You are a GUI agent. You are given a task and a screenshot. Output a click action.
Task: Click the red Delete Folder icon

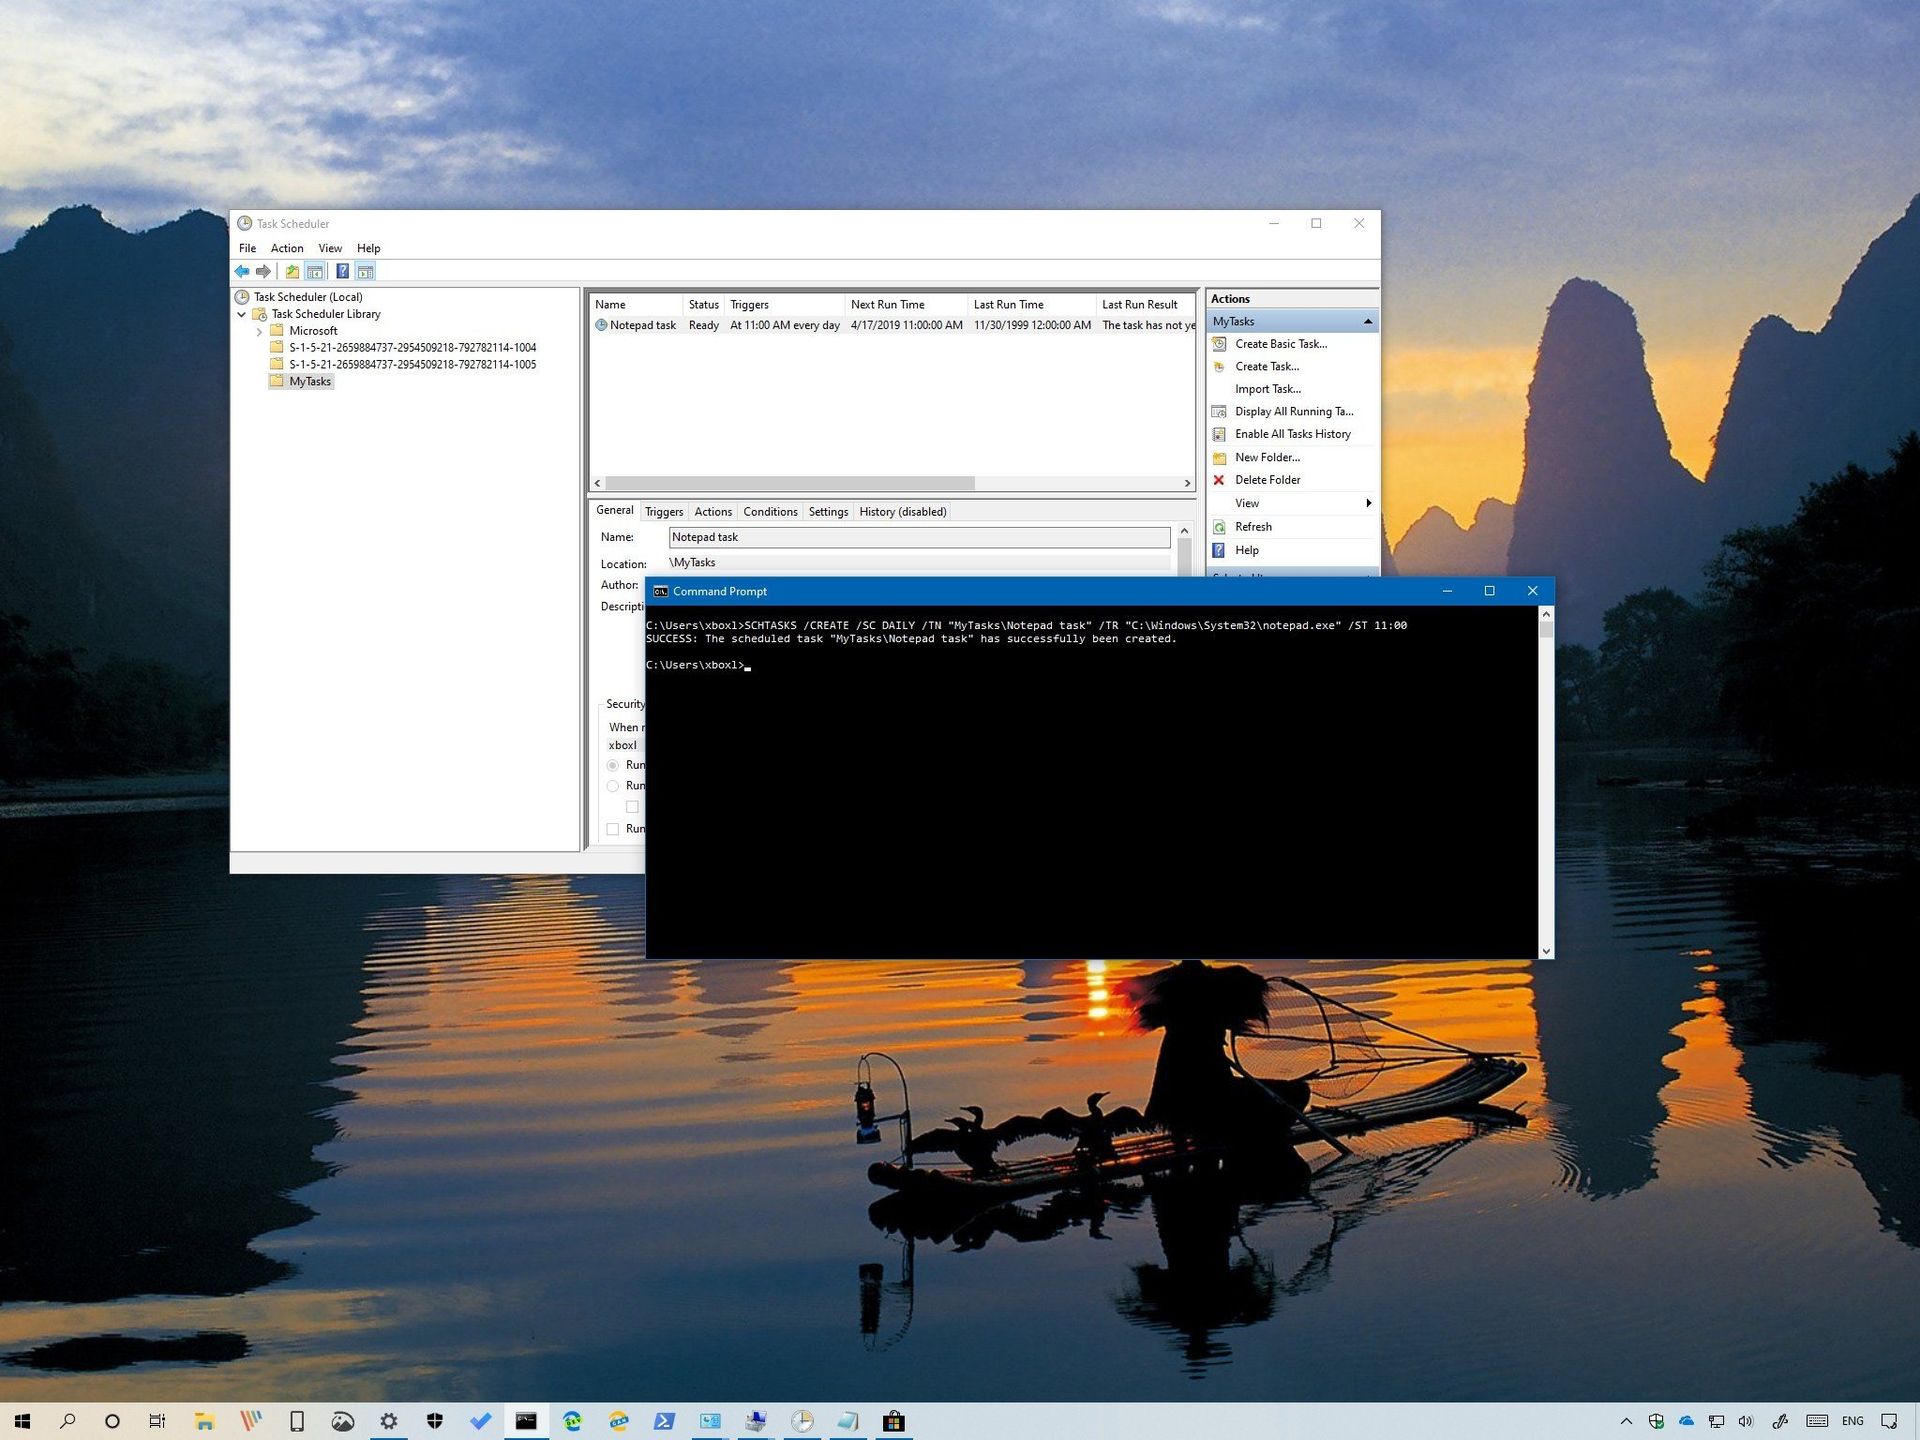click(1219, 480)
